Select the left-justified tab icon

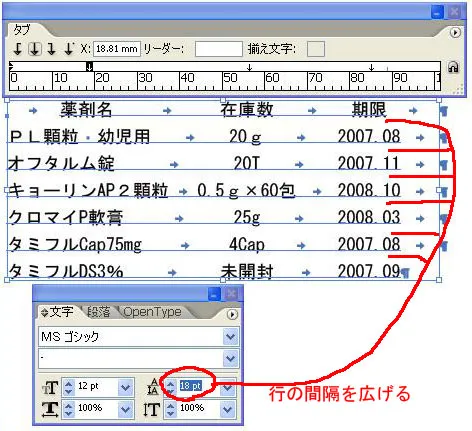tap(18, 49)
